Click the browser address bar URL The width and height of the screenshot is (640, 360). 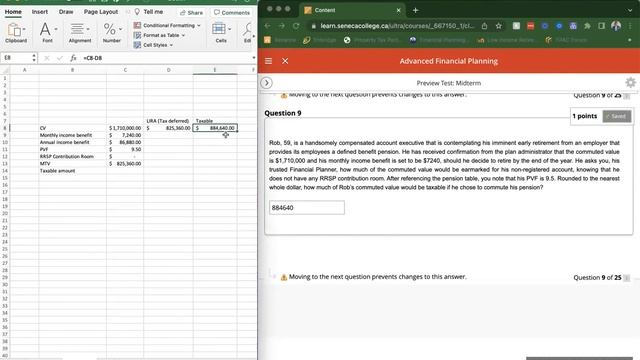pos(397,26)
